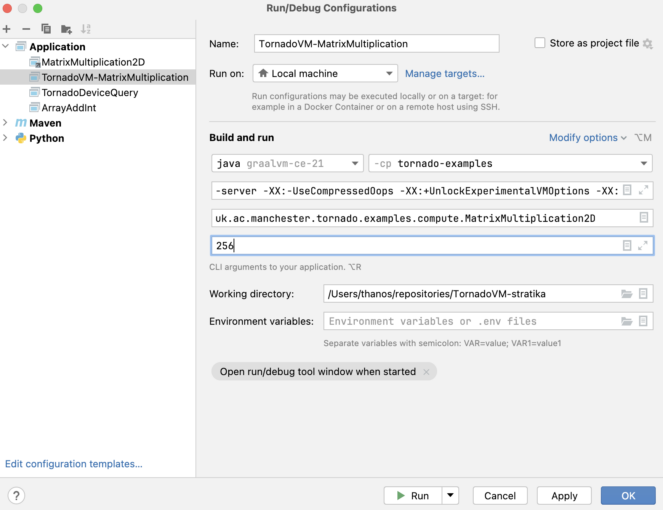Click the gear icon beside Store as project file
This screenshot has height=510, width=663.
[x=647, y=44]
